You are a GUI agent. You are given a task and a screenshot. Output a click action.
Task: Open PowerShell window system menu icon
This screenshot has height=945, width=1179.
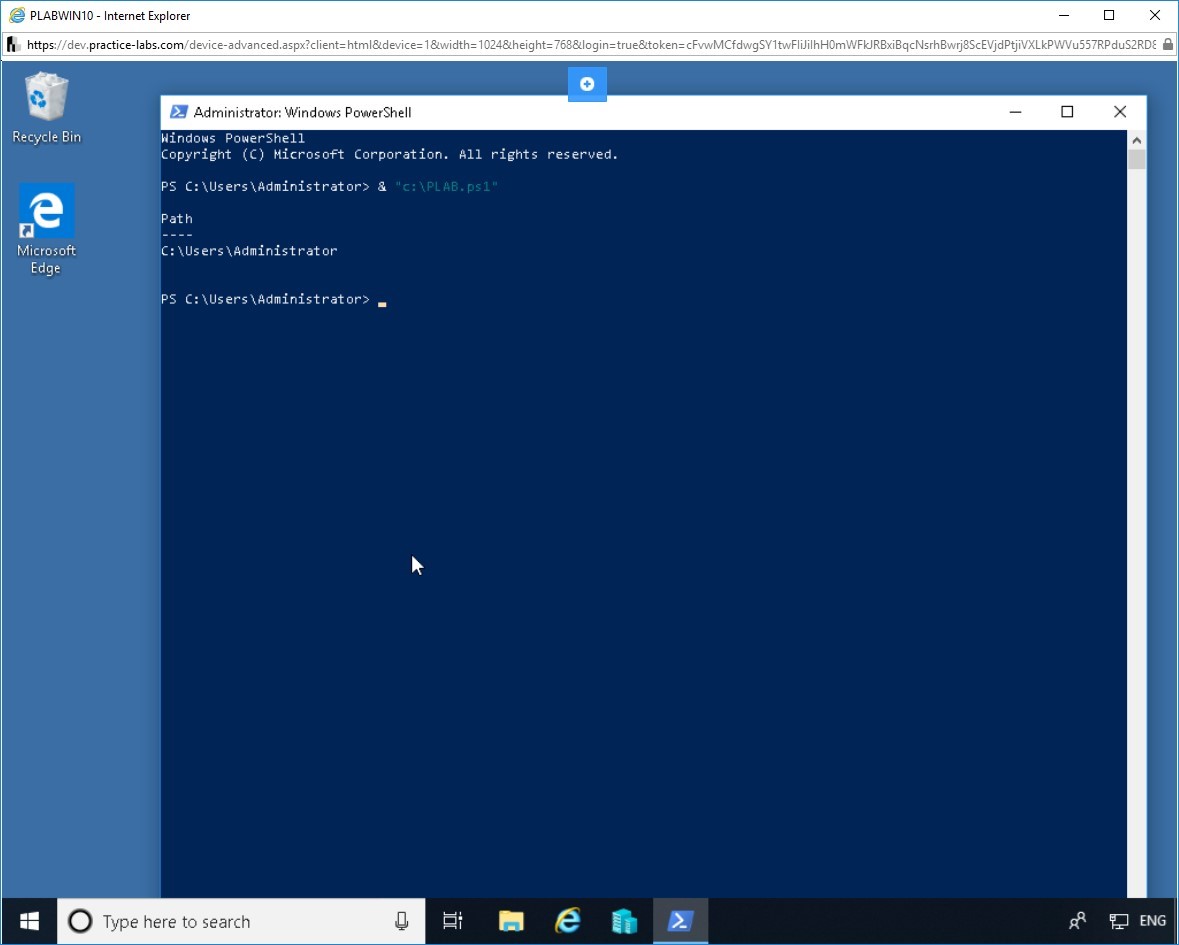click(x=178, y=112)
